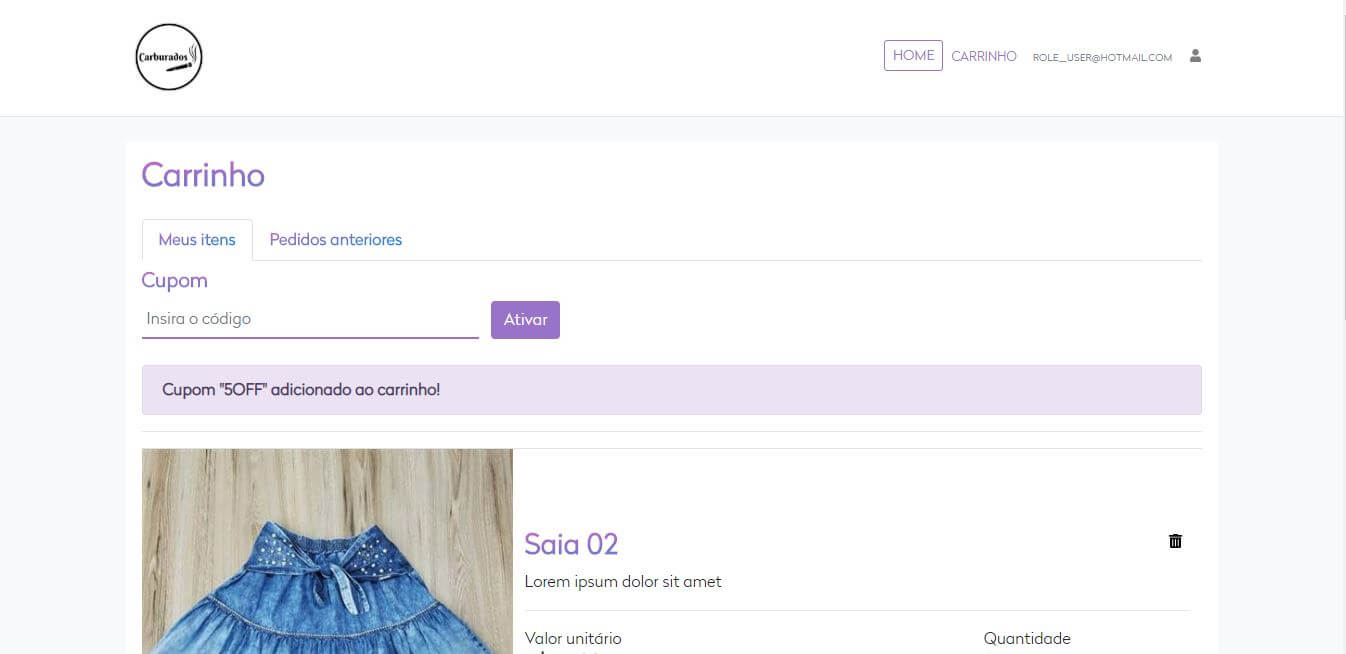
Task: Click the role_user@hotmail.com account link
Action: point(1102,58)
